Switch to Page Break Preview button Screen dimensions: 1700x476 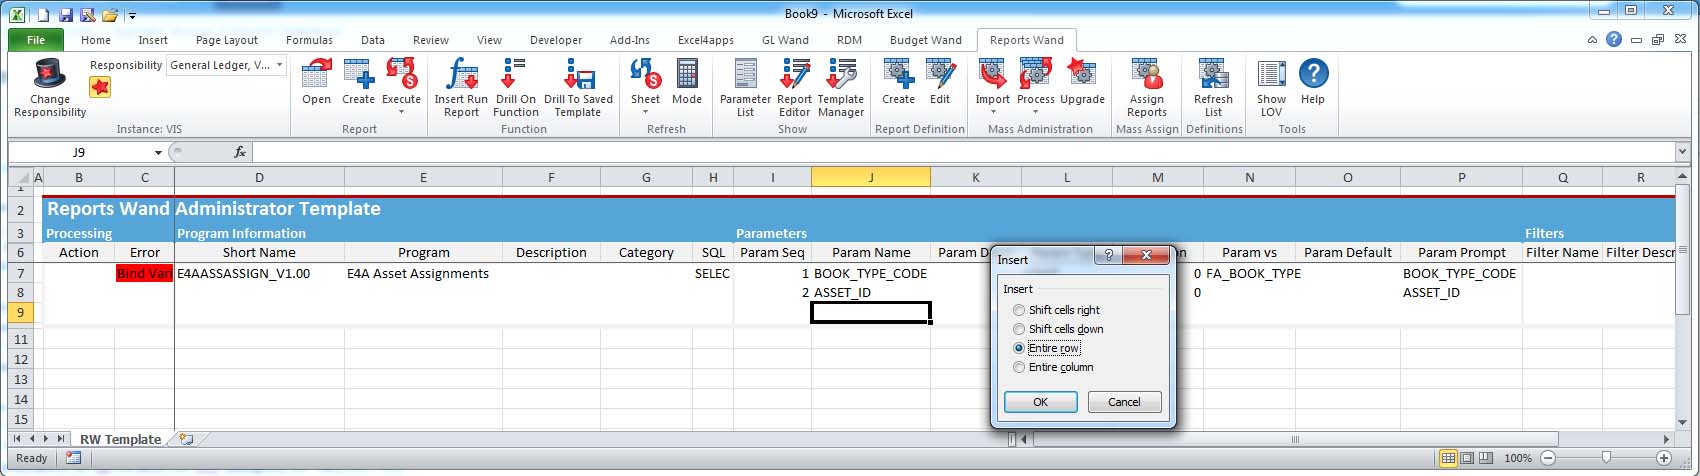(1485, 458)
